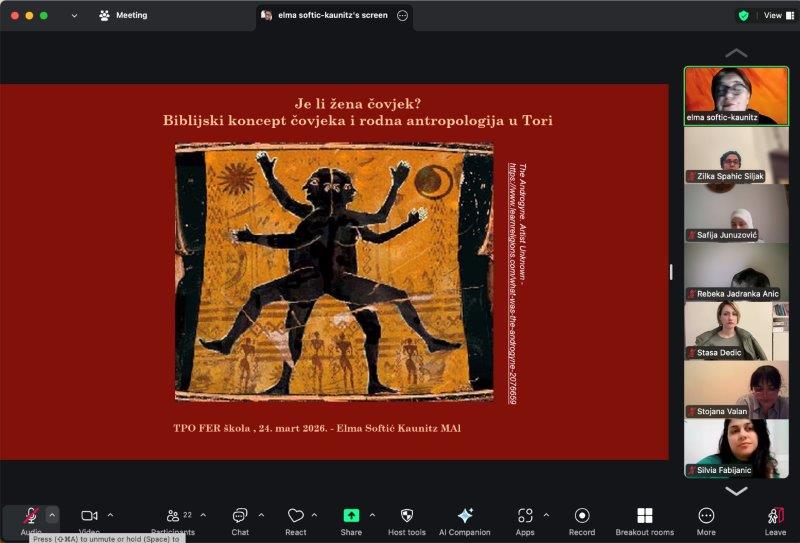
Task: Start video camera icon
Action: pyautogui.click(x=89, y=516)
